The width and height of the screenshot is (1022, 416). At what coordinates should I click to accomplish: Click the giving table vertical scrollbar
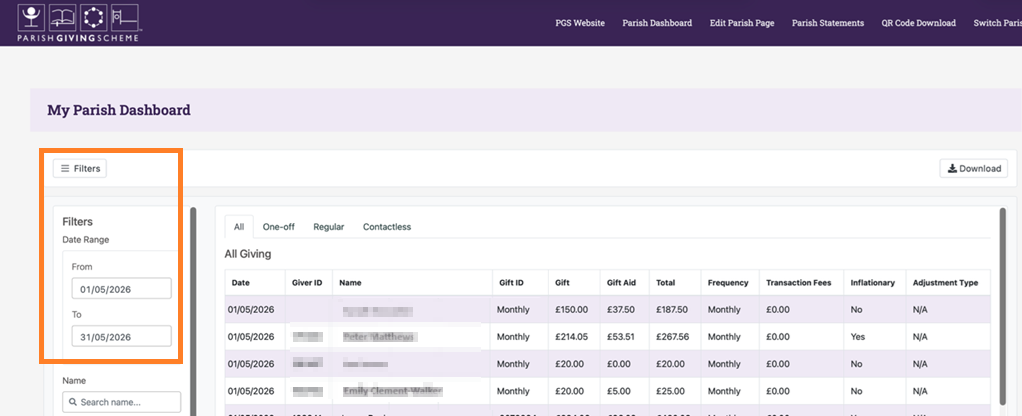point(1003,306)
